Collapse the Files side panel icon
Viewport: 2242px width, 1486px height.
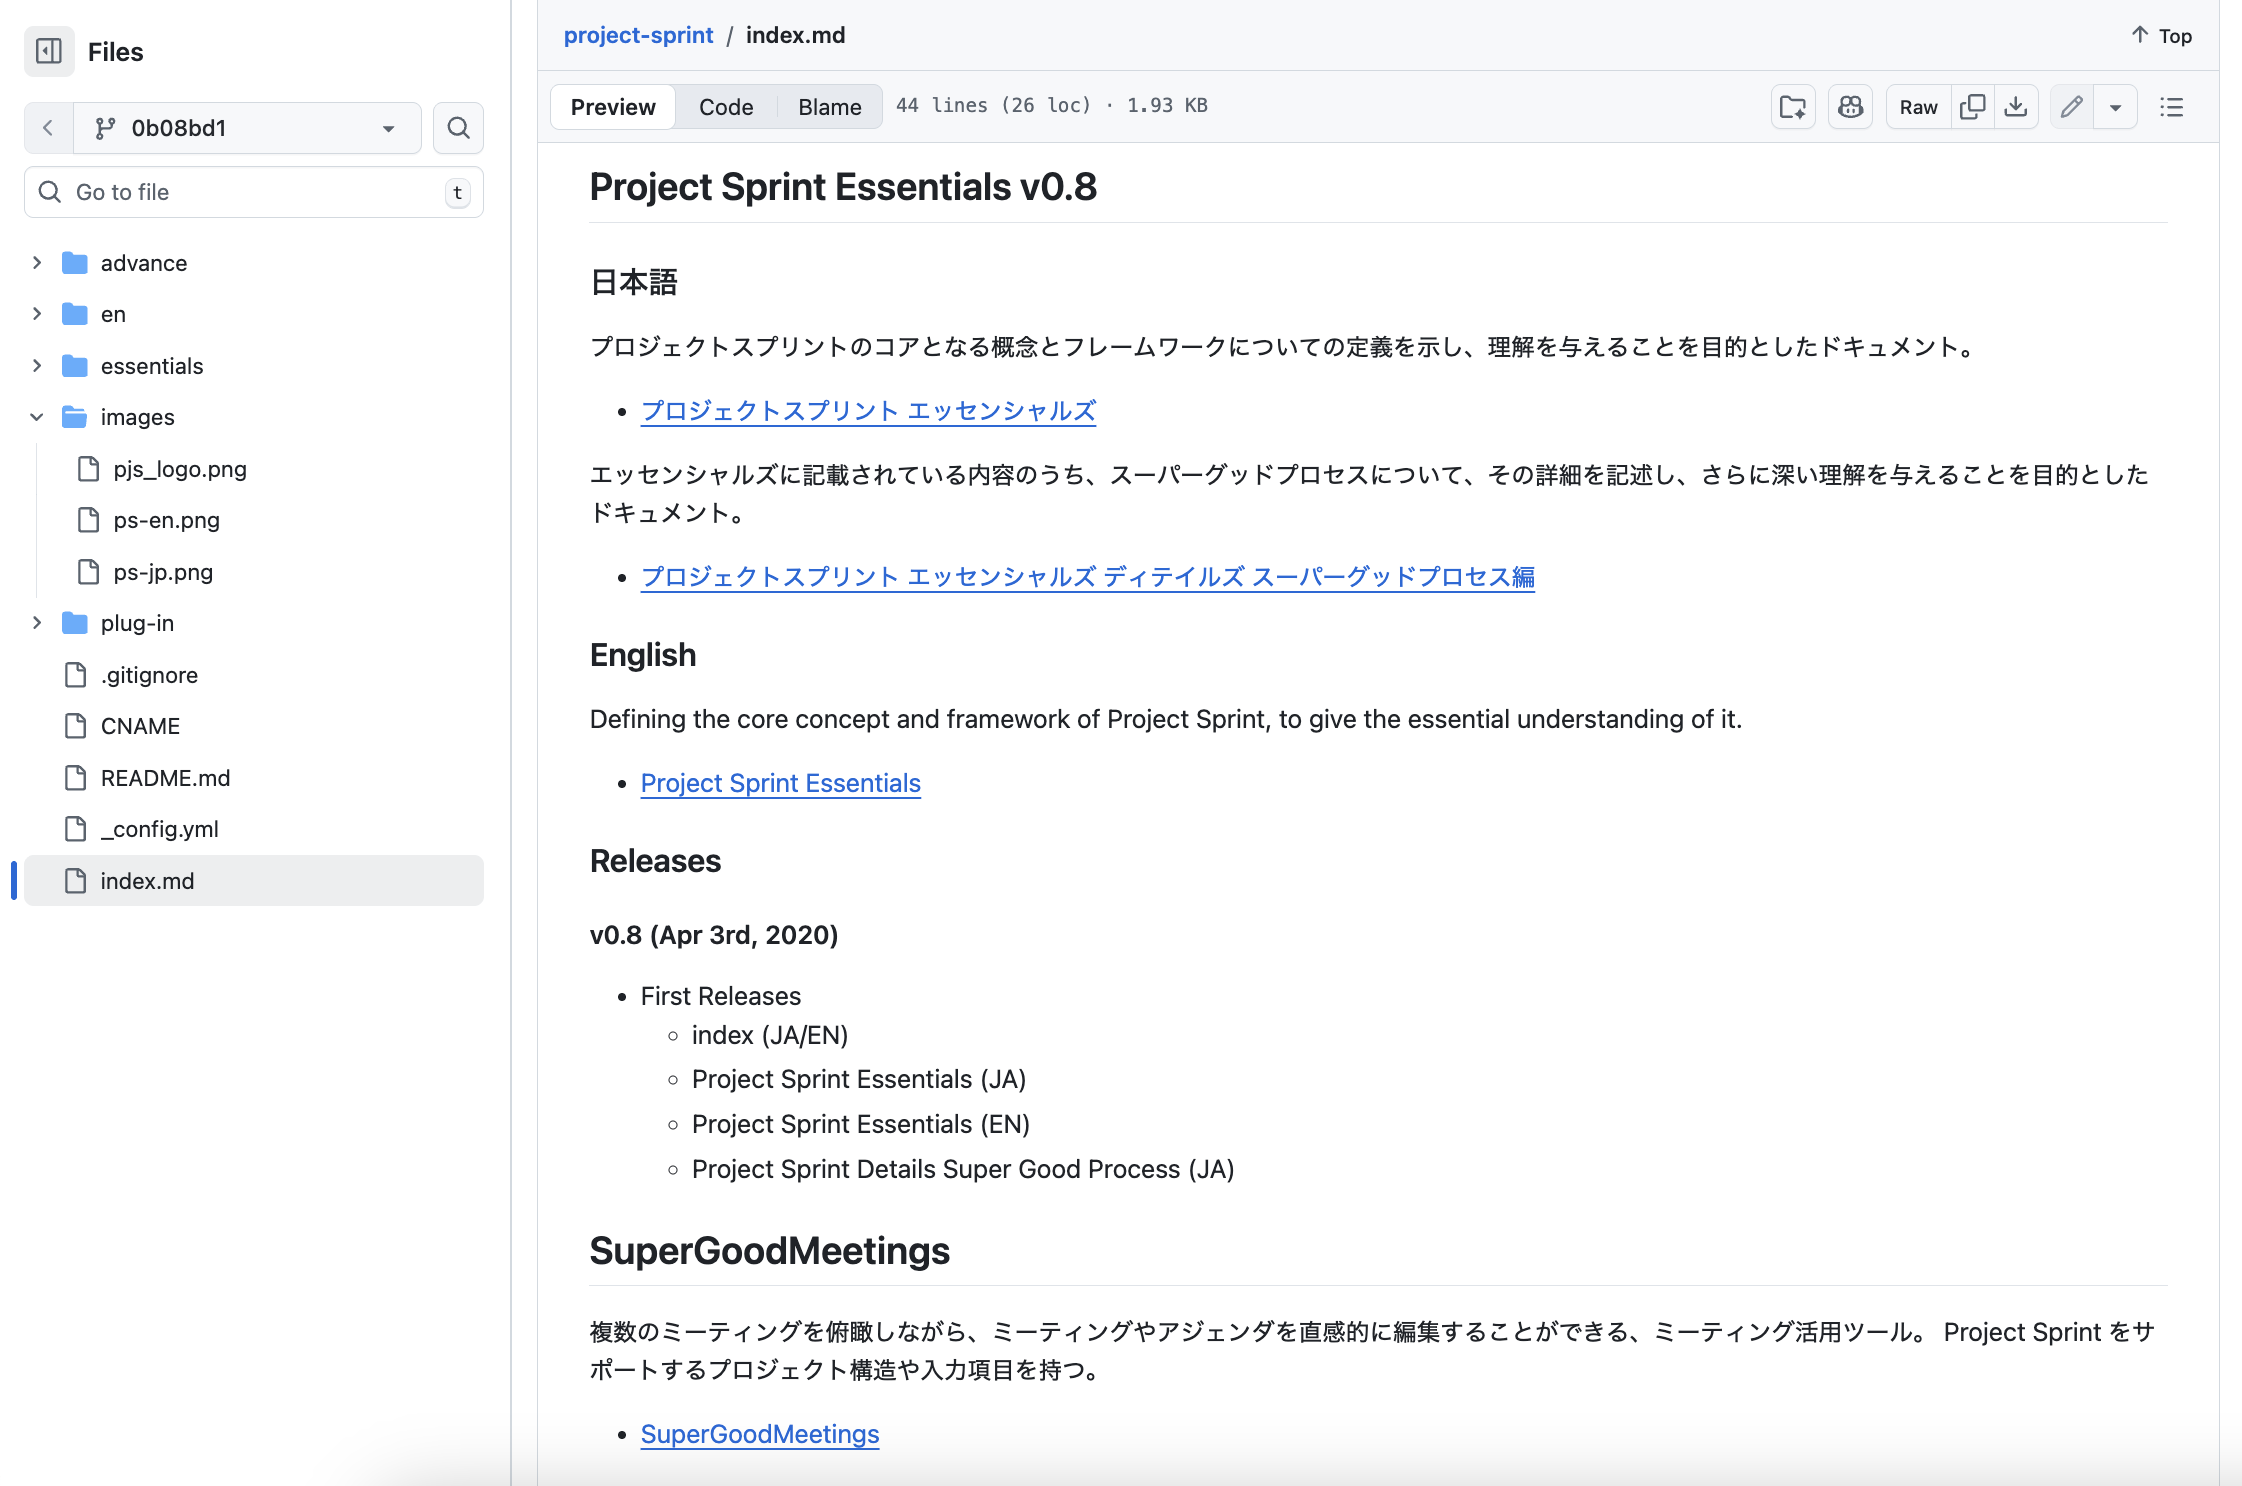(49, 51)
